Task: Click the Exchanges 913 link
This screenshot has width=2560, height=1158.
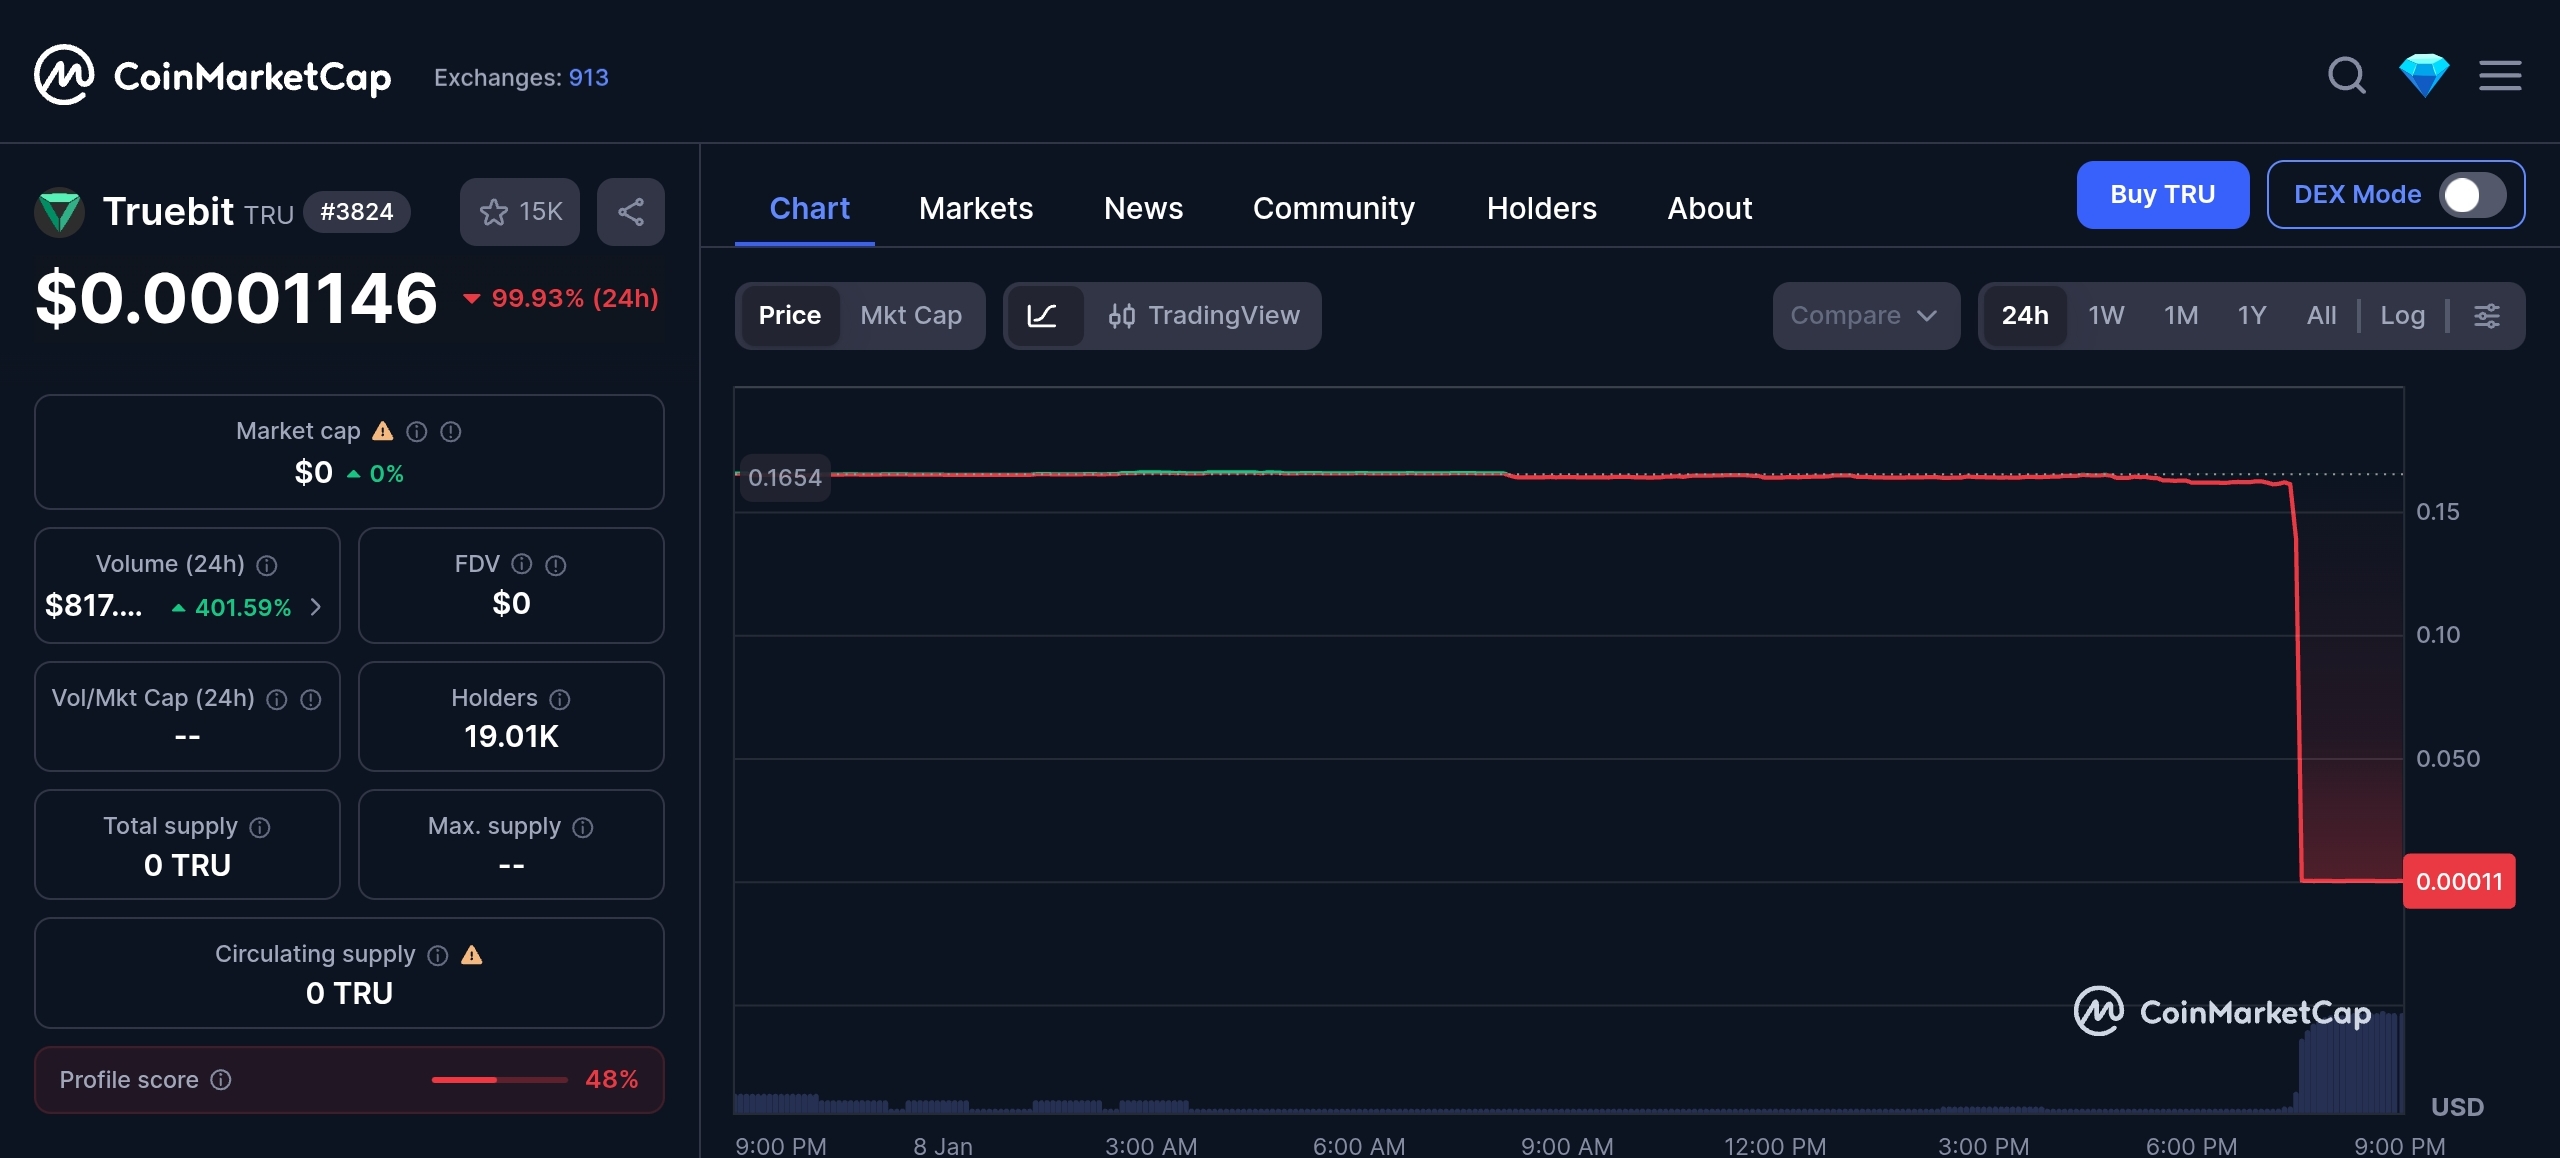Action: 588,78
